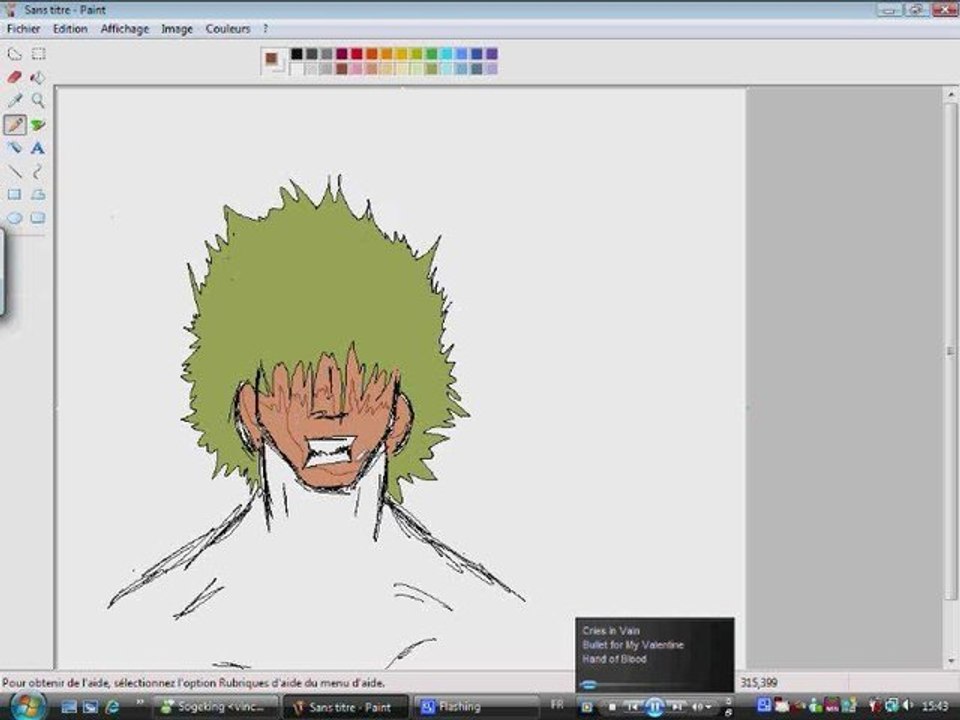960x720 pixels.
Task: Switch to Sans titre - Paint taskbar button
Action: coord(345,707)
